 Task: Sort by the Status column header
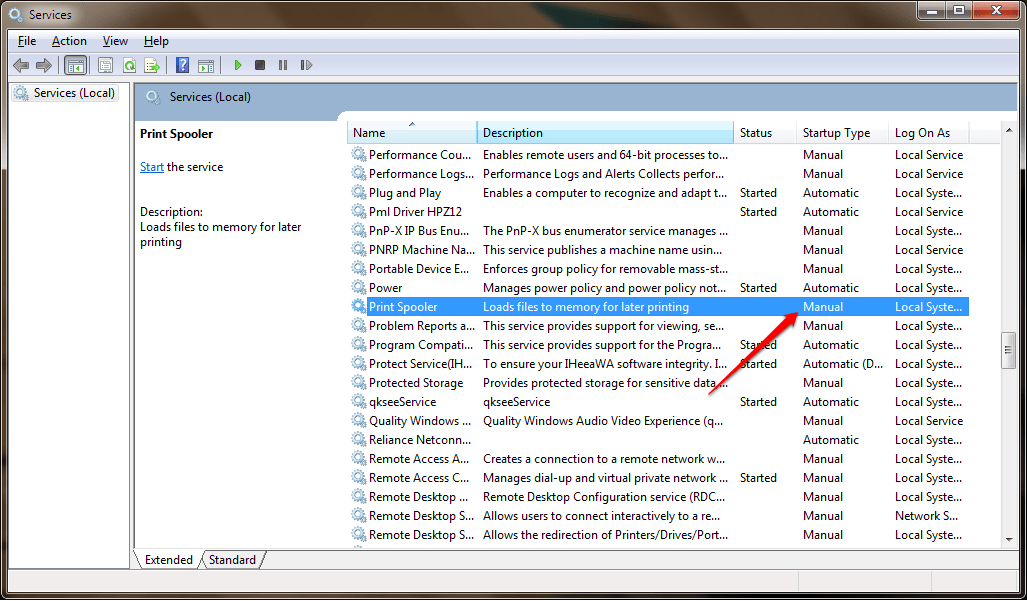[765, 132]
